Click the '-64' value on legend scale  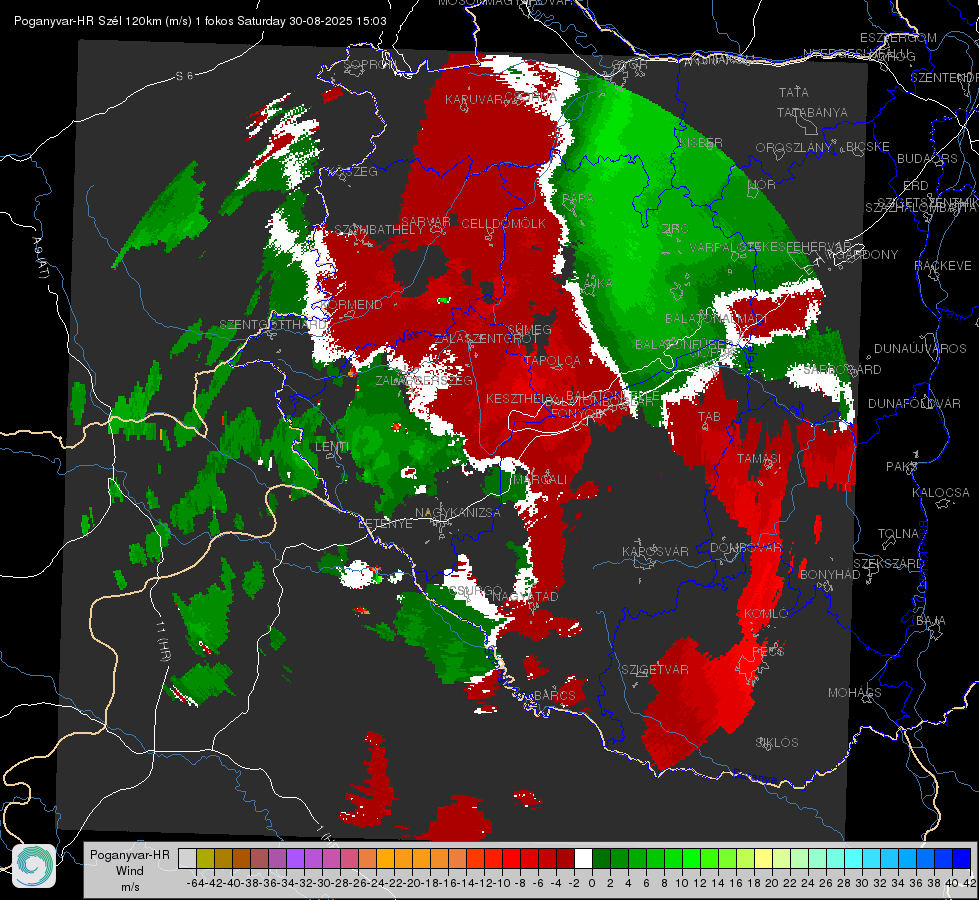(x=196, y=883)
